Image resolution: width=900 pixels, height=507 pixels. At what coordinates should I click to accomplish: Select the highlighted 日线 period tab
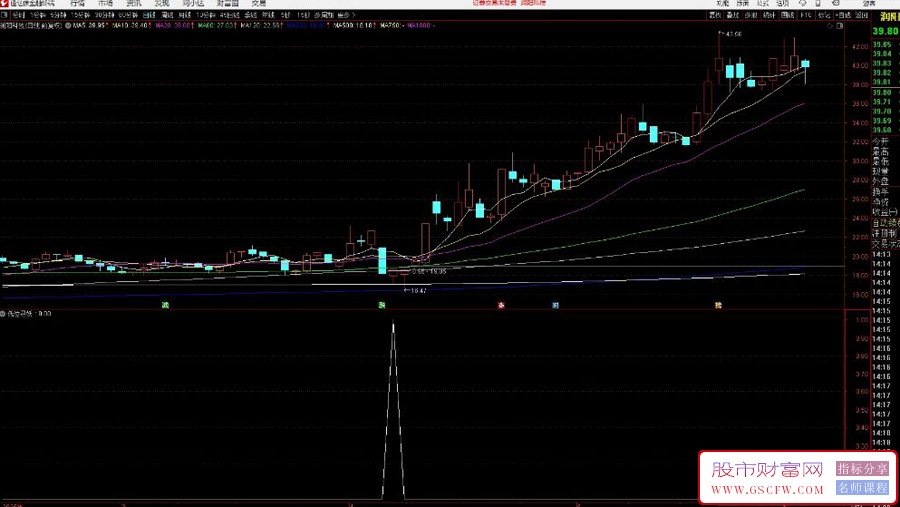coord(149,15)
